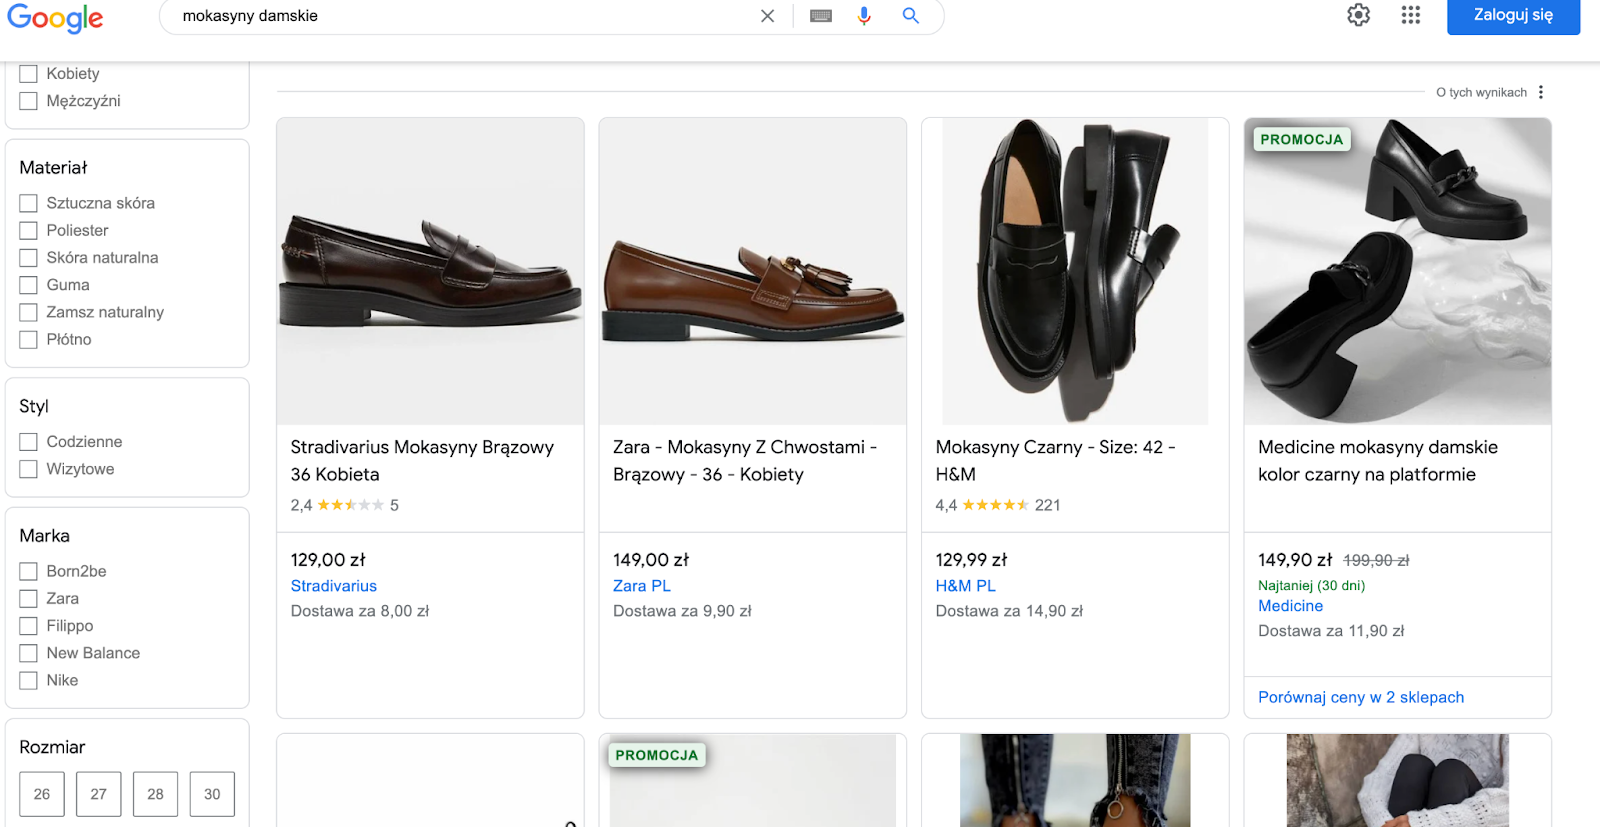Open settings gear icon

coord(1358,15)
